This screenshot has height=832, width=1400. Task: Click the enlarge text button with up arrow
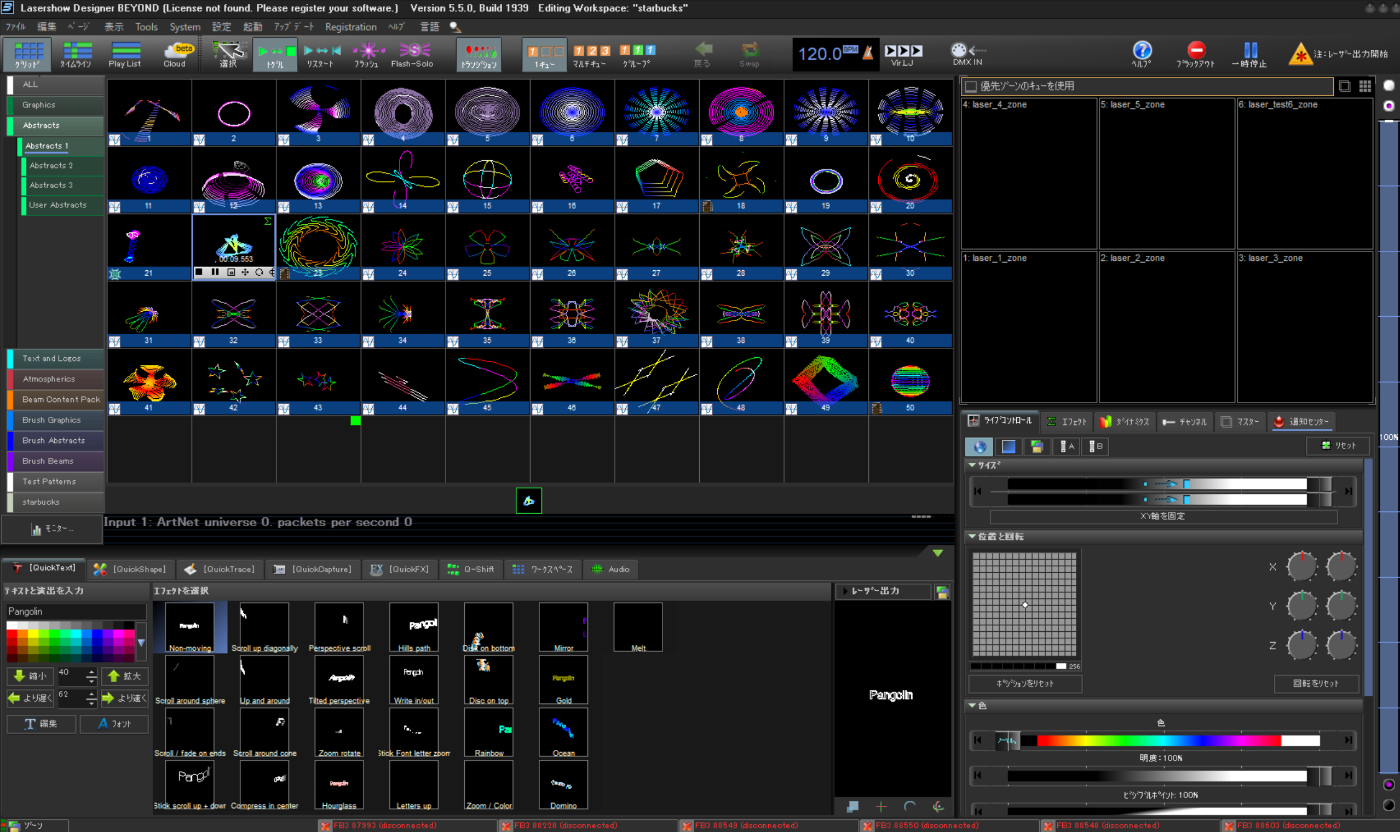pyautogui.click(x=125, y=677)
